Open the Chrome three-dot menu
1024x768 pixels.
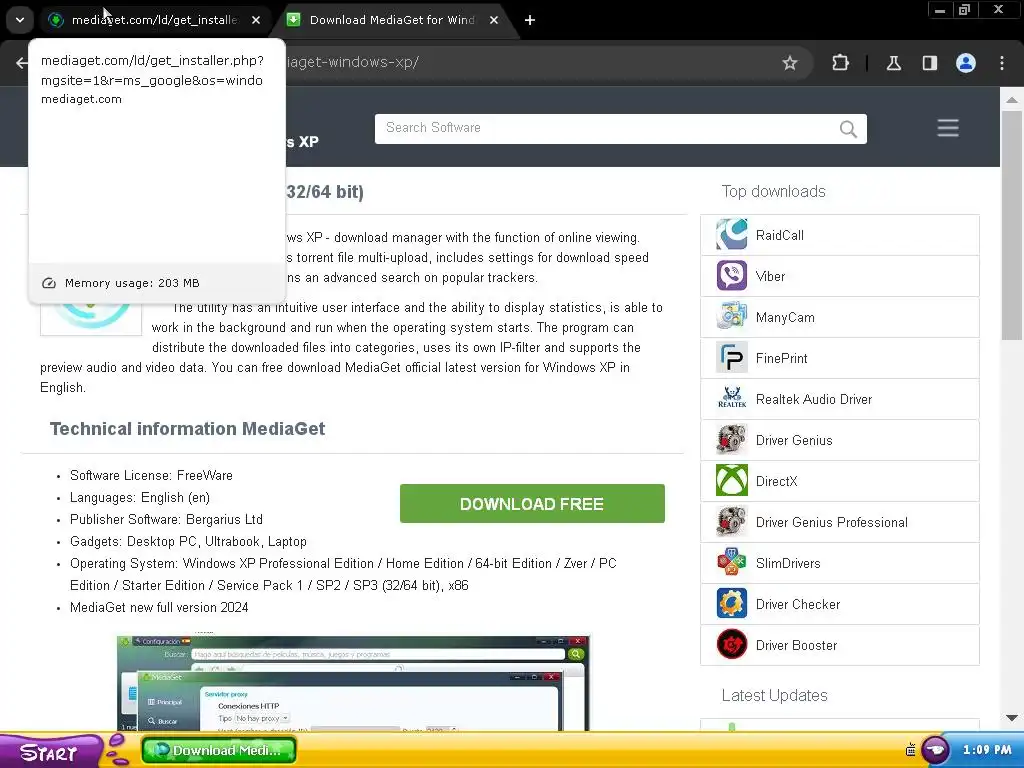point(1002,63)
